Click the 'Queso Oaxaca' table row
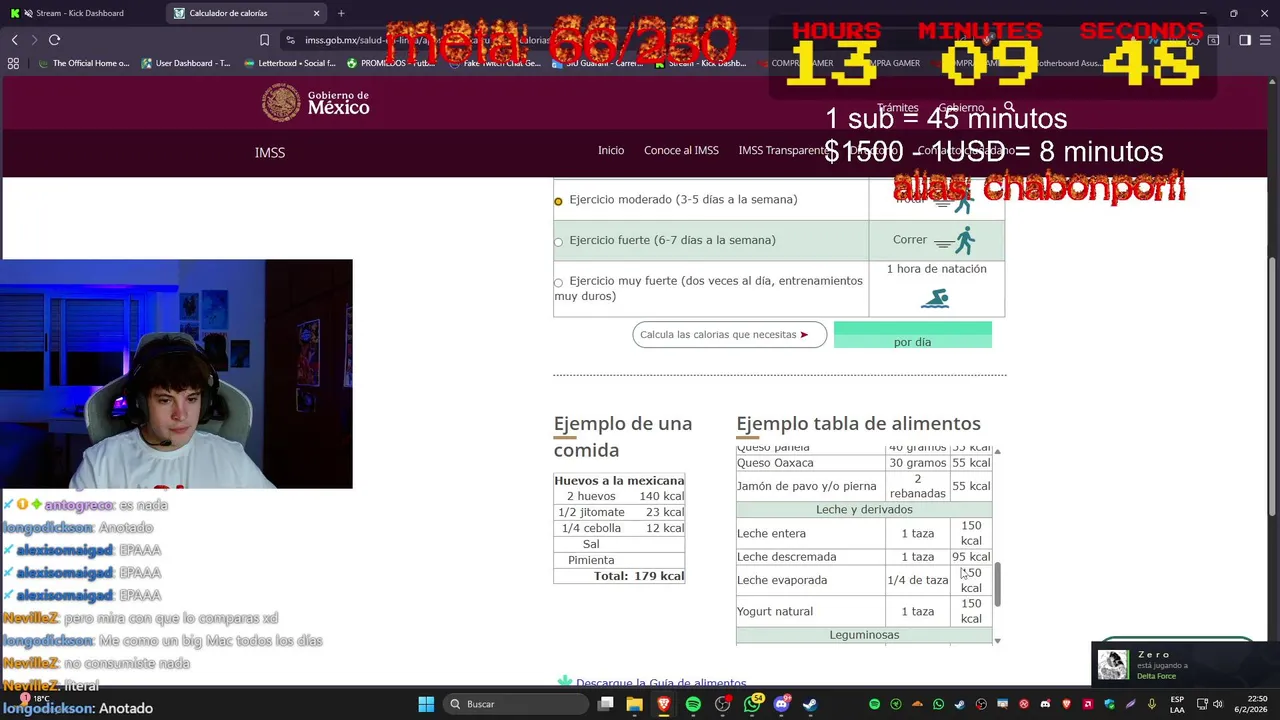Image resolution: width=1280 pixels, height=720 pixels. [x=864, y=463]
